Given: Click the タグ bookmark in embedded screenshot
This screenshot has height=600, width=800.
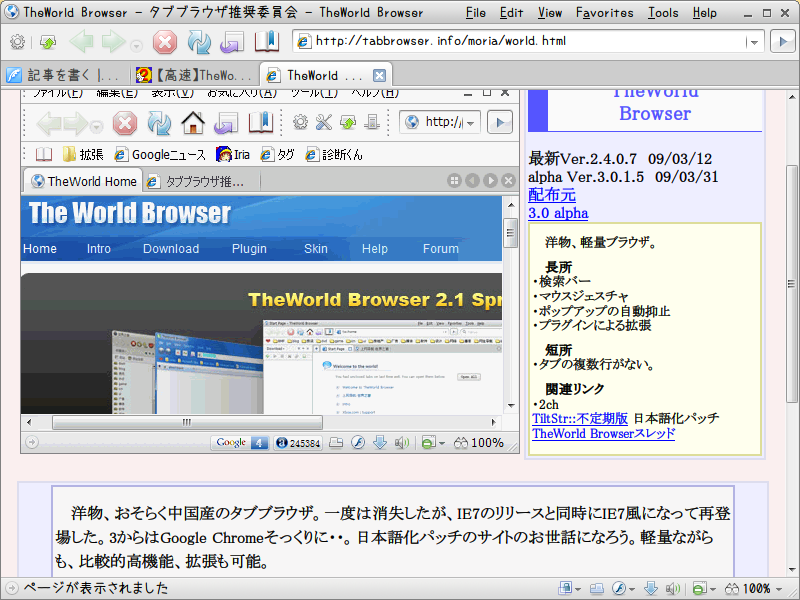Looking at the screenshot, I should point(277,154).
